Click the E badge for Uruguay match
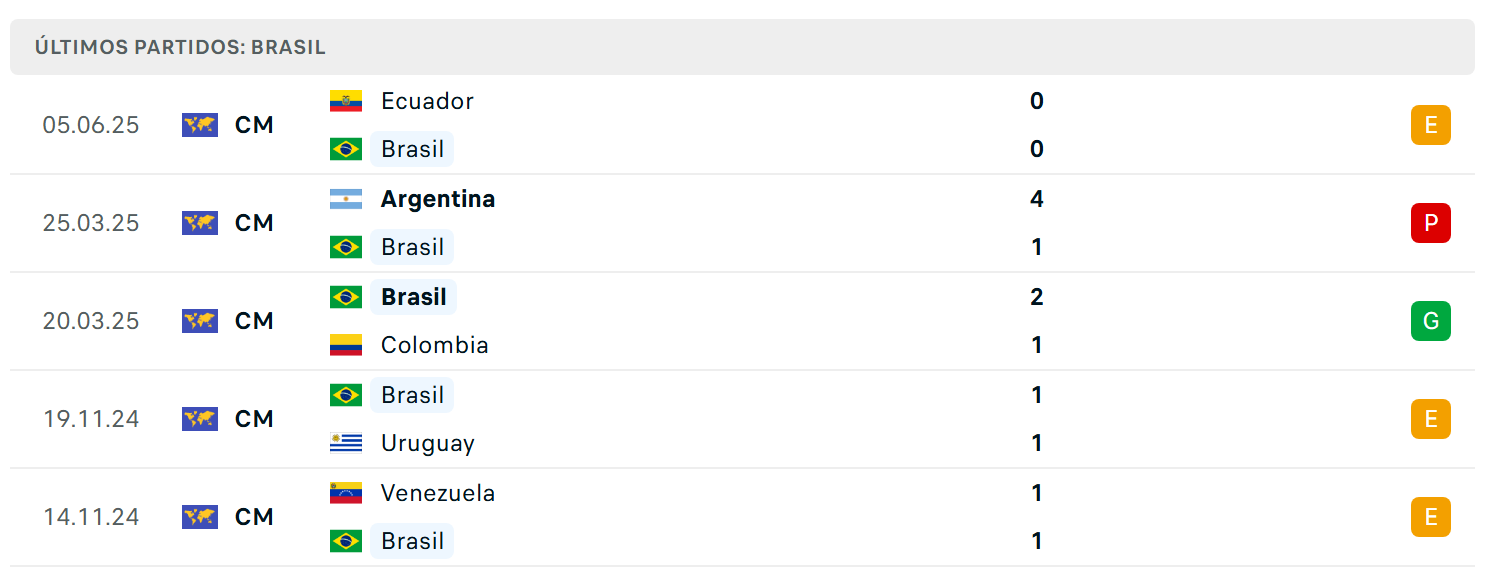1489x584 pixels. click(x=1431, y=419)
